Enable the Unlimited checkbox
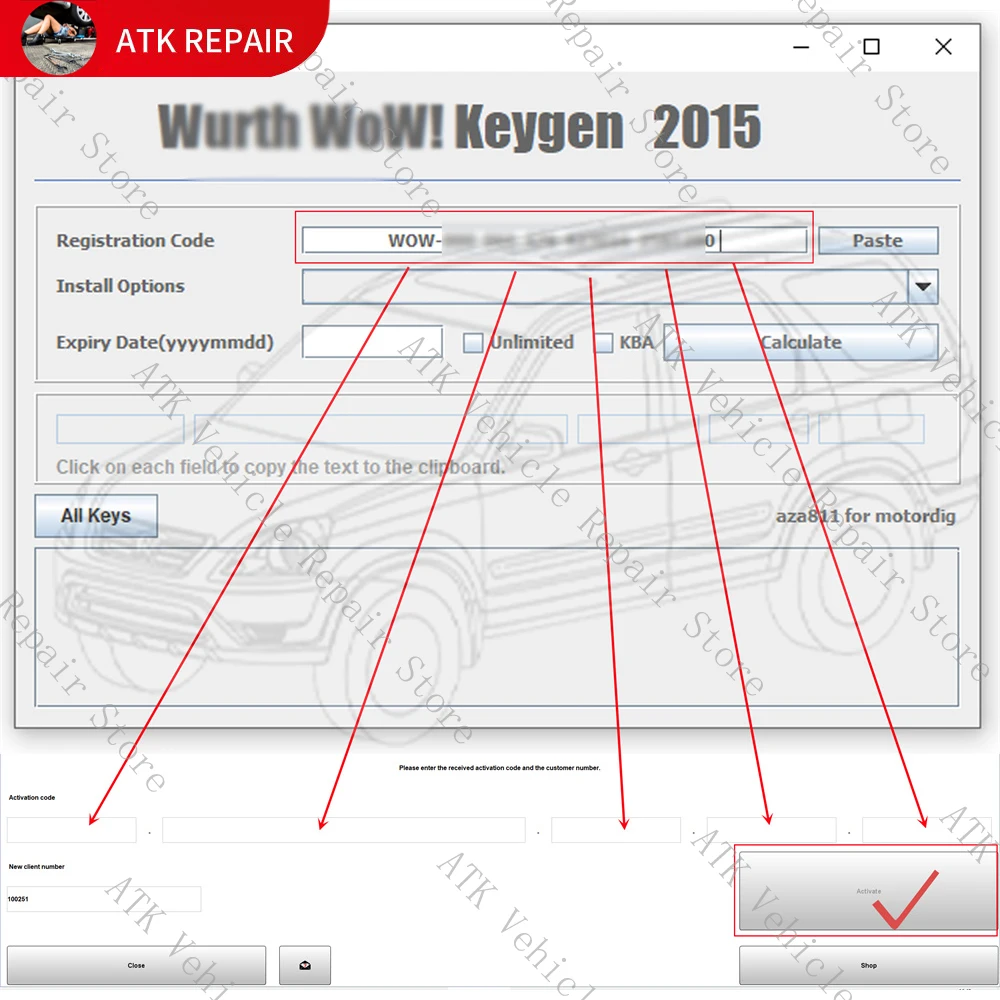The image size is (1000, 1000). point(473,342)
